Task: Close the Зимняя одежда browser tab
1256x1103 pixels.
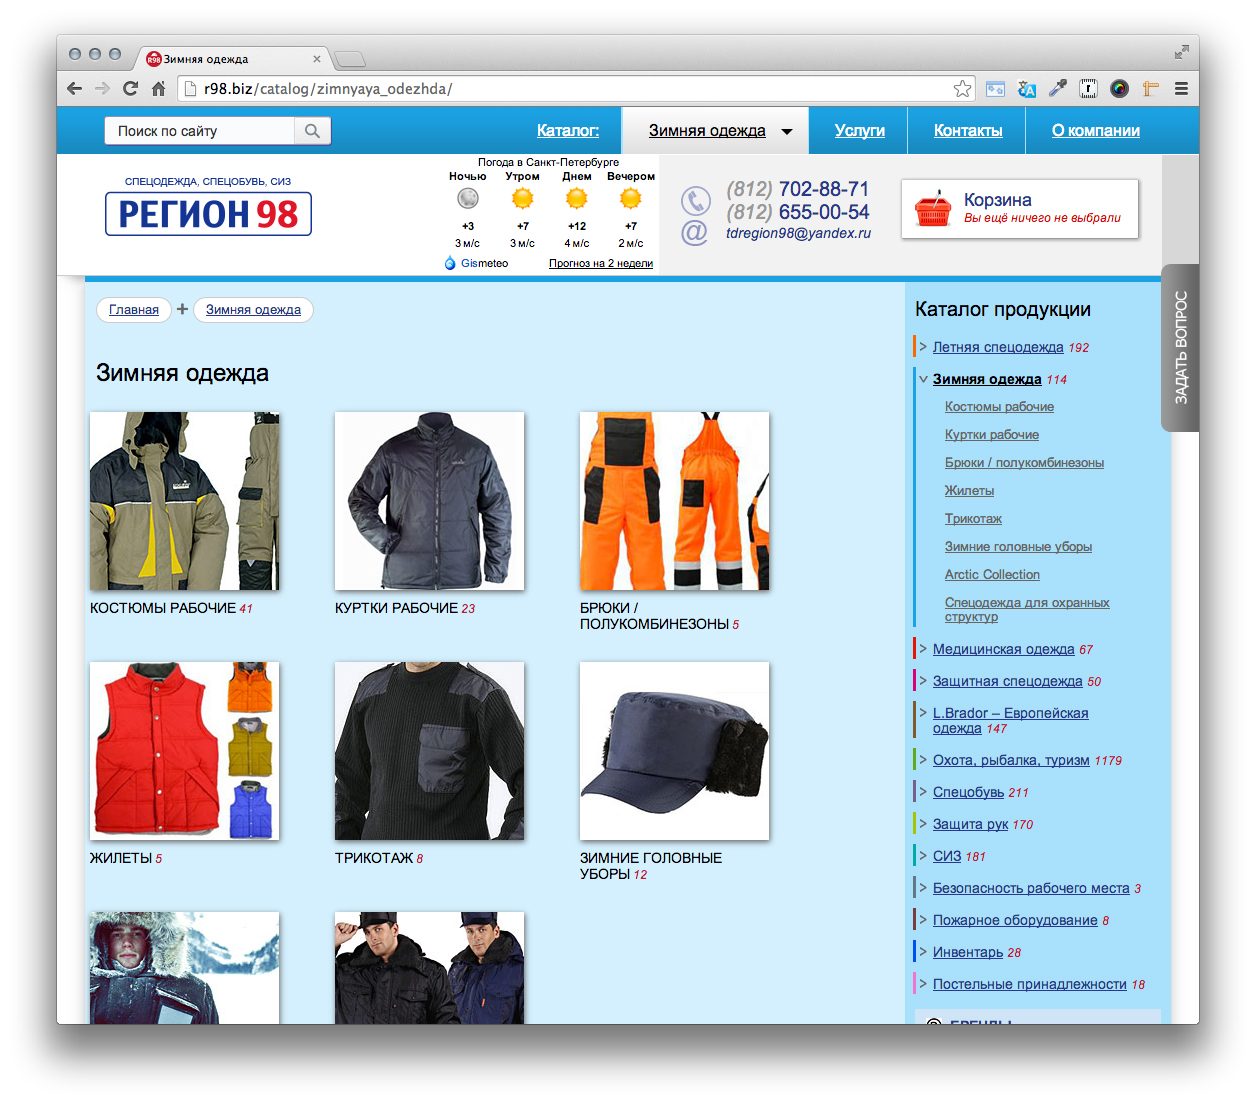Action: [x=317, y=59]
